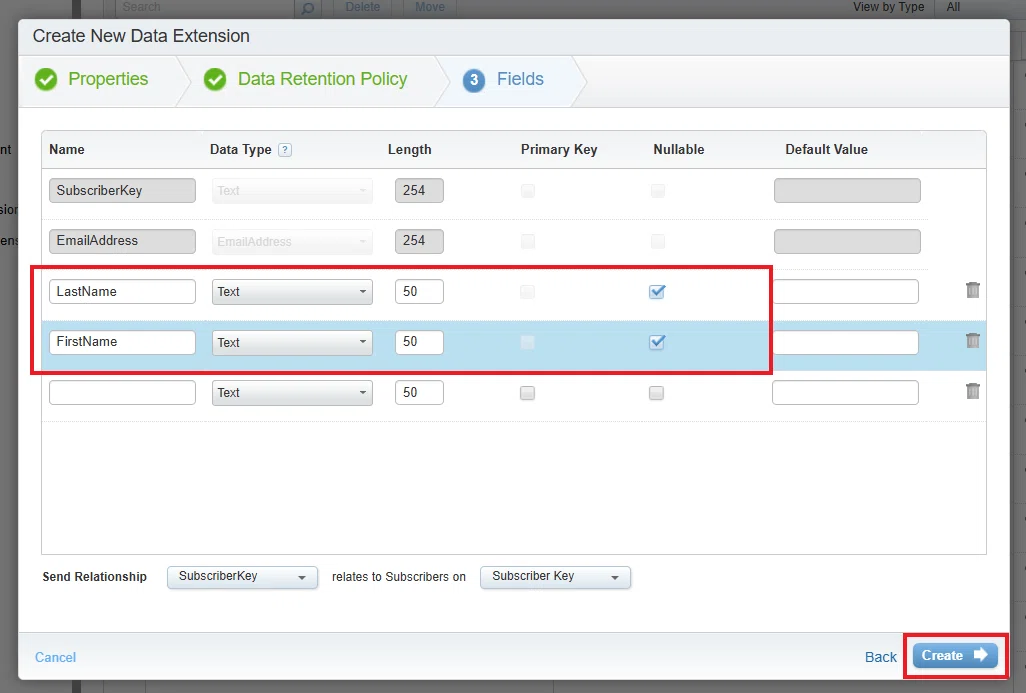
Task: Click the Default Value column header
Action: [826, 149]
